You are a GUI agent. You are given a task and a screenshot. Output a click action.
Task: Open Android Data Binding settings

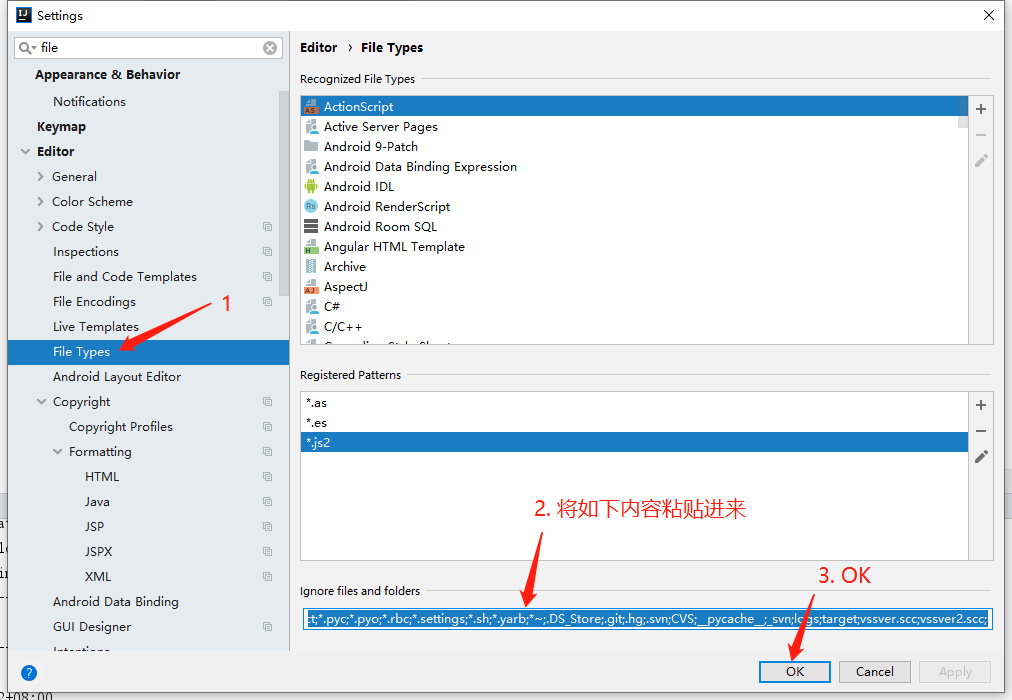[x=116, y=602]
